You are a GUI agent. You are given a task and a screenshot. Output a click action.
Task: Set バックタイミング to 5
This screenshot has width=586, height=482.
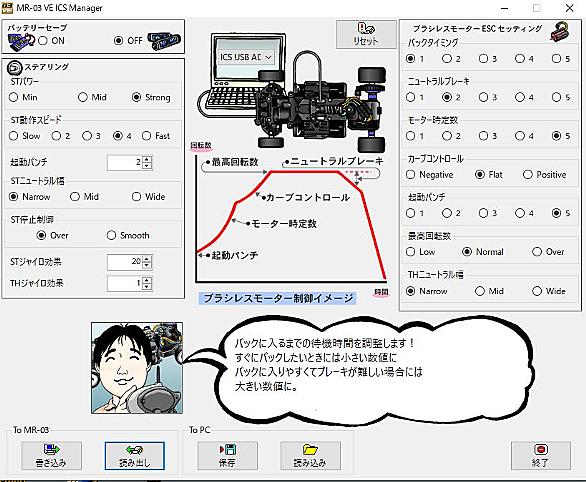pyautogui.click(x=561, y=59)
